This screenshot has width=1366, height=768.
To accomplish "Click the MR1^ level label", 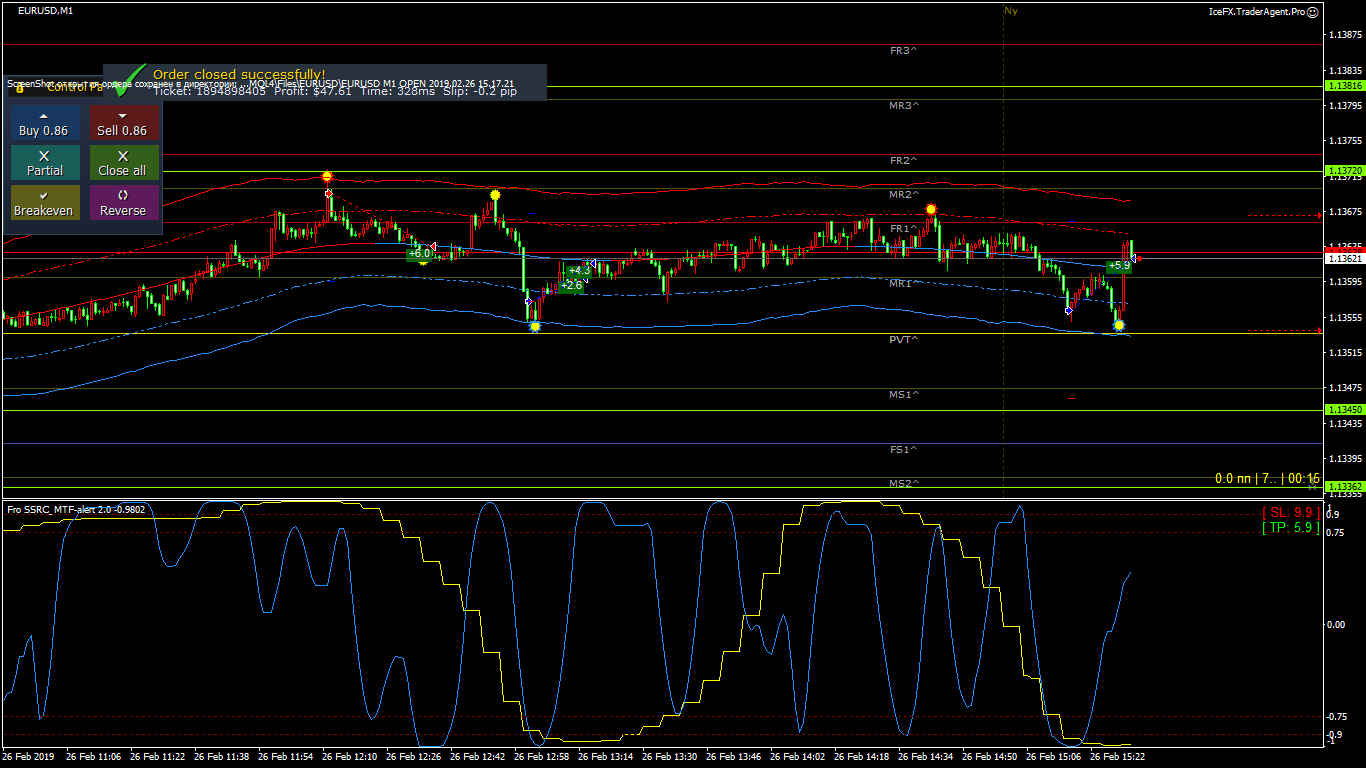I will tap(903, 284).
